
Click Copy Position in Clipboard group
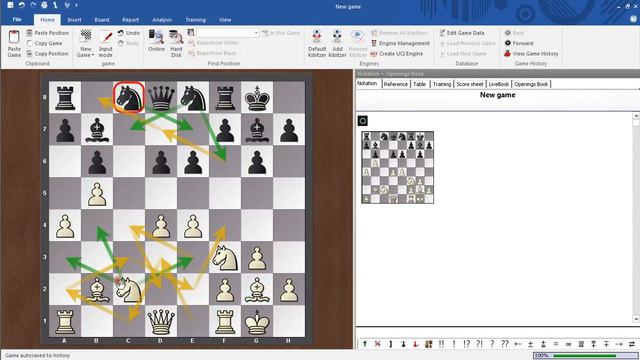click(47, 53)
